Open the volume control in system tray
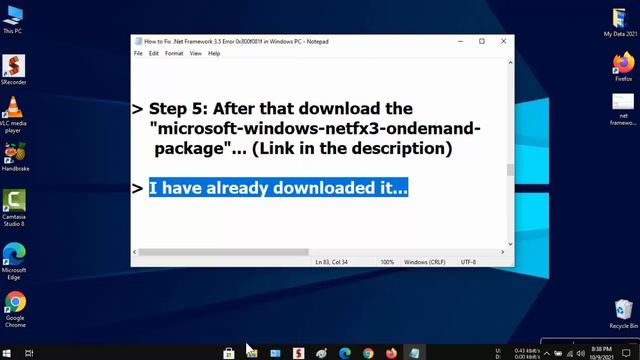 pyautogui.click(x=581, y=353)
